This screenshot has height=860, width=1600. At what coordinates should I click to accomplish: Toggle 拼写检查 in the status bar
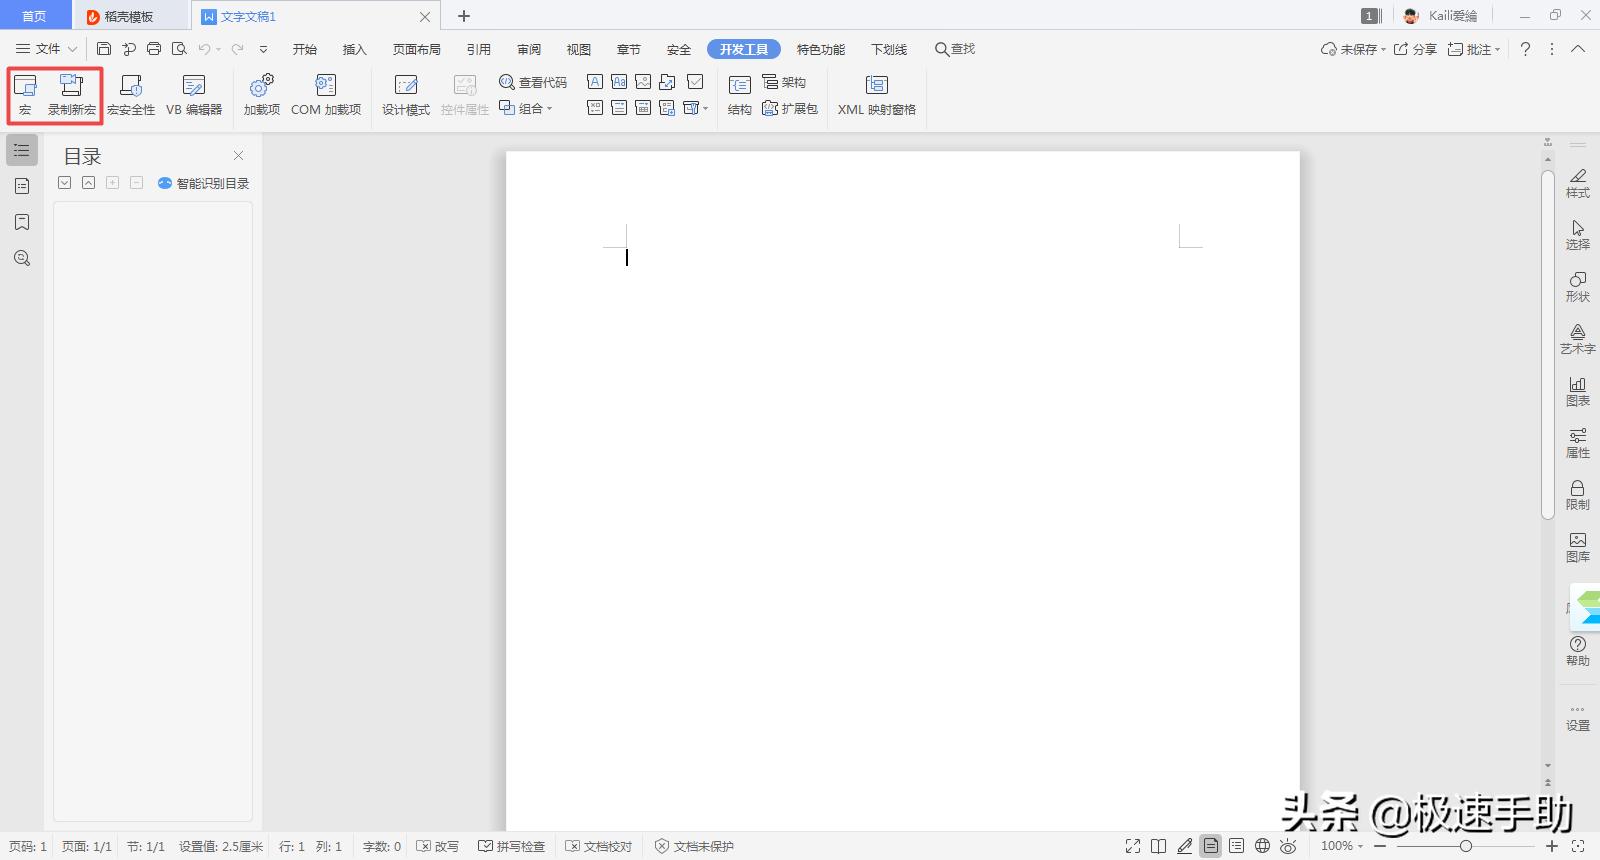click(x=511, y=846)
